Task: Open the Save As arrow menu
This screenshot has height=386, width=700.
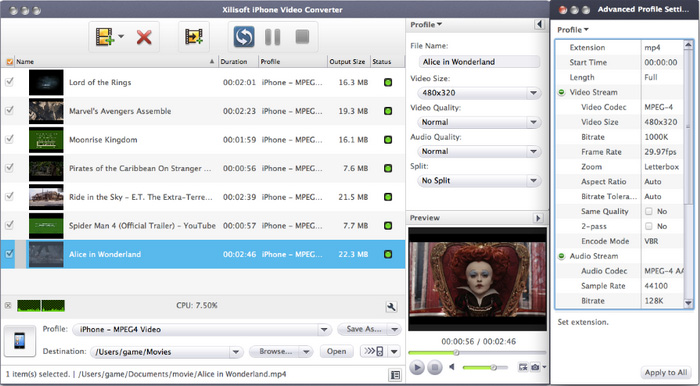Action: (394, 329)
